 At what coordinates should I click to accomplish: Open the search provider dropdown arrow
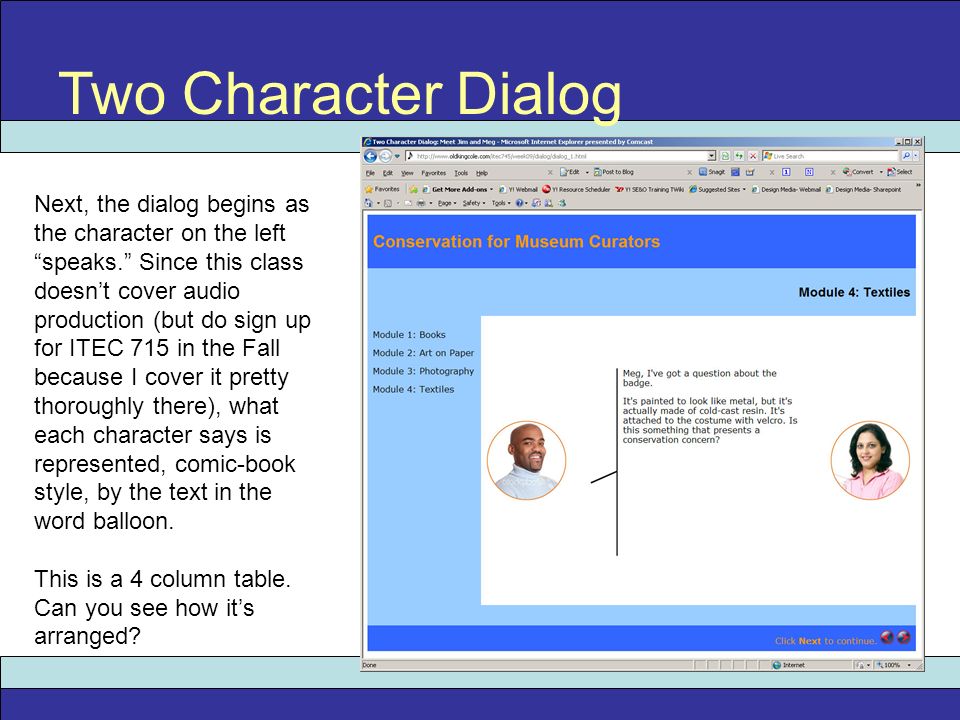(916, 156)
